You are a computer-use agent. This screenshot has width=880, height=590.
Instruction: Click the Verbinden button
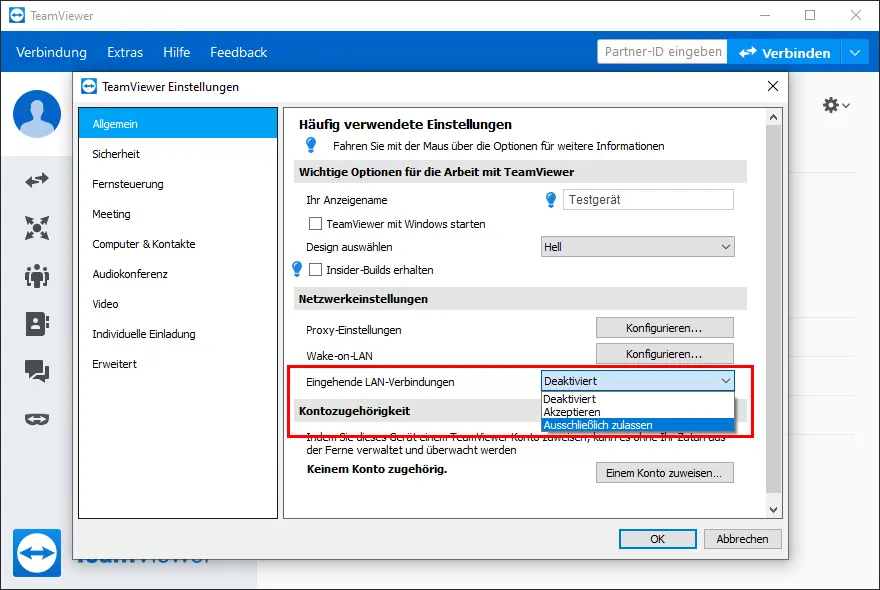[x=784, y=53]
